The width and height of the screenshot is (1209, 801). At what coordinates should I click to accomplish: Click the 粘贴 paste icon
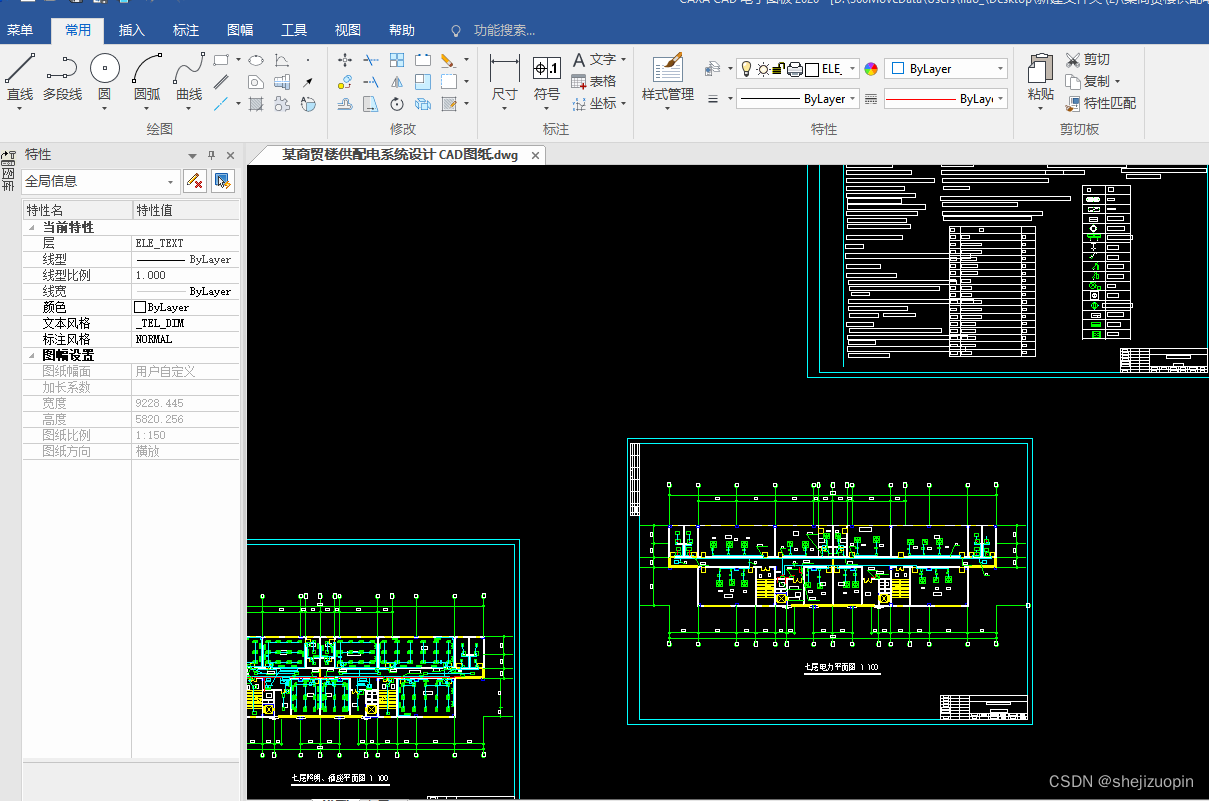[x=1040, y=78]
